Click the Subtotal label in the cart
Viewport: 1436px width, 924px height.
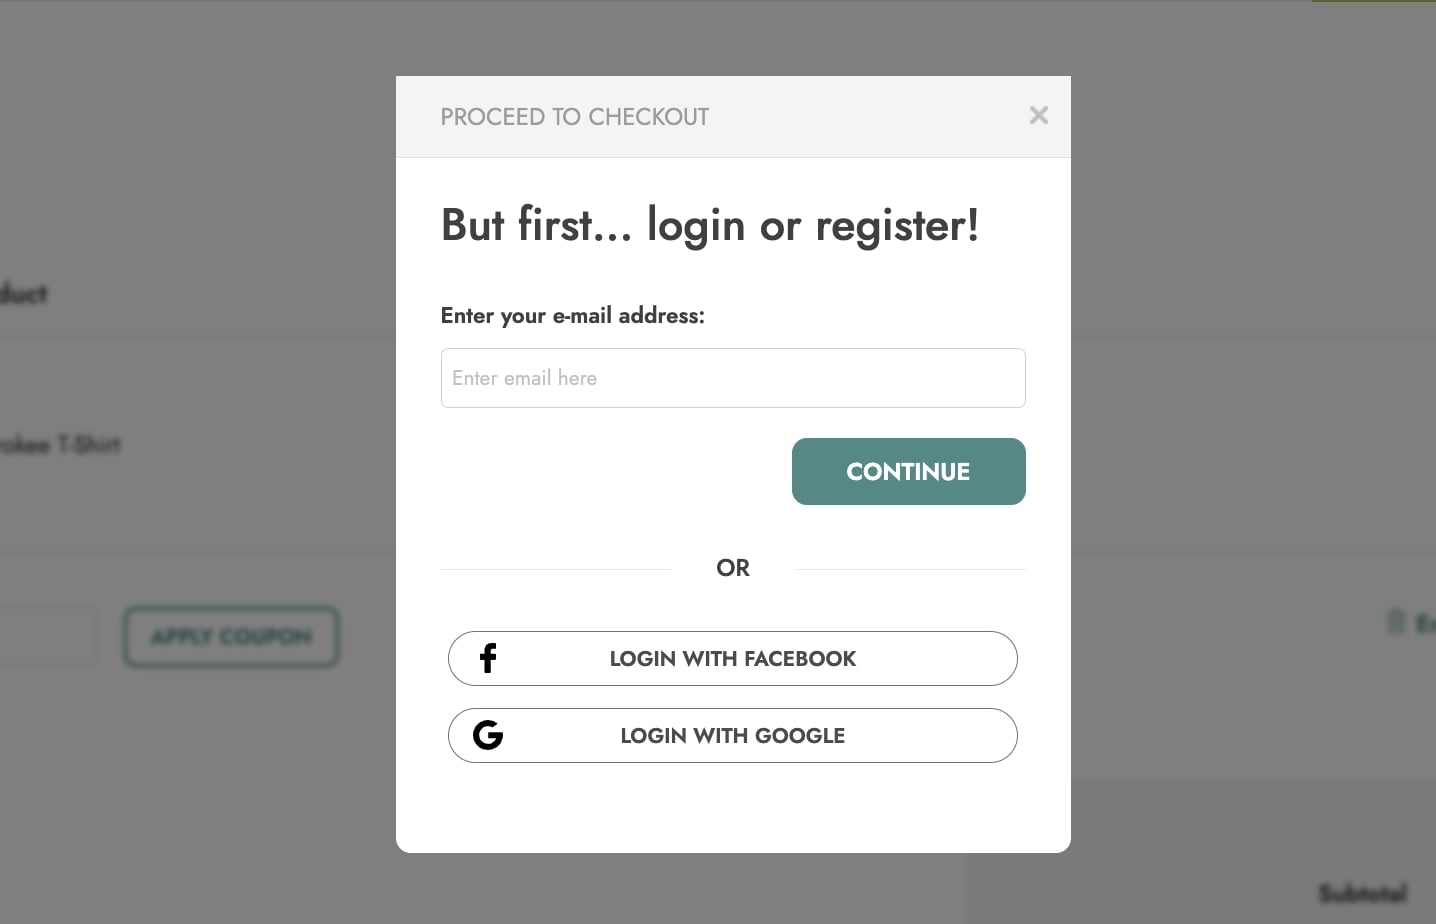[x=1362, y=892]
